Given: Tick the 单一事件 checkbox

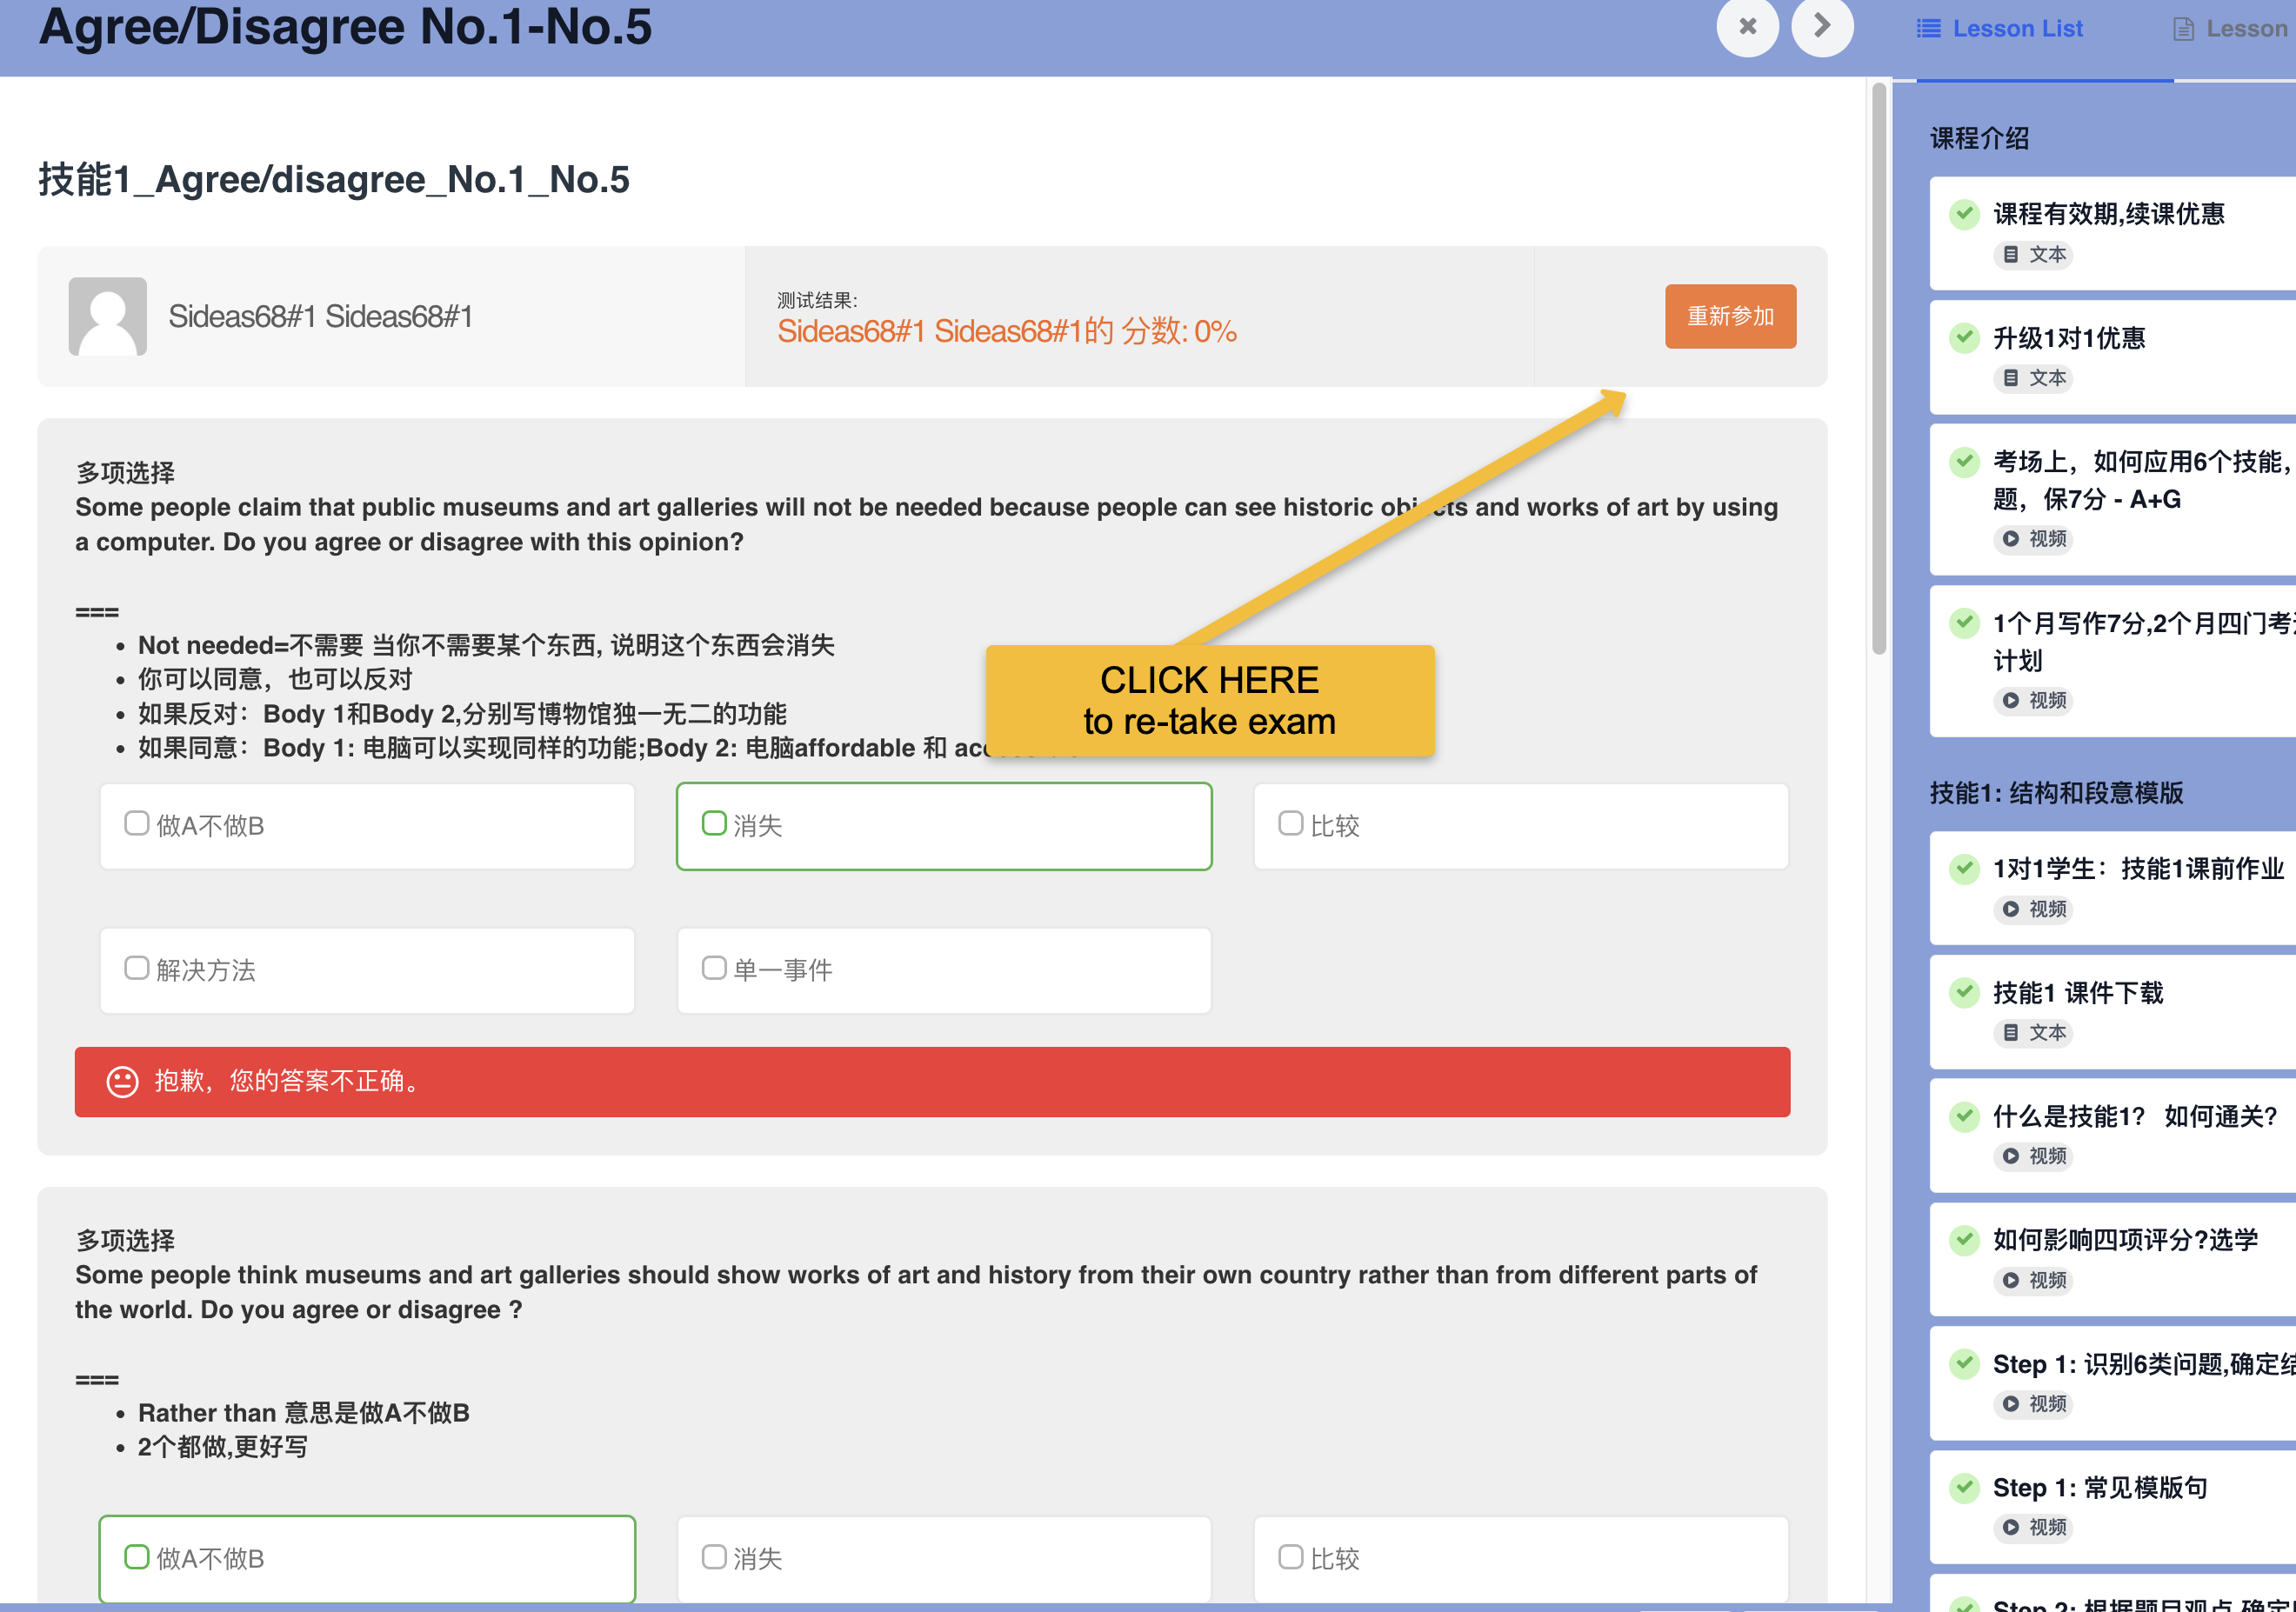Looking at the screenshot, I should coord(713,968).
